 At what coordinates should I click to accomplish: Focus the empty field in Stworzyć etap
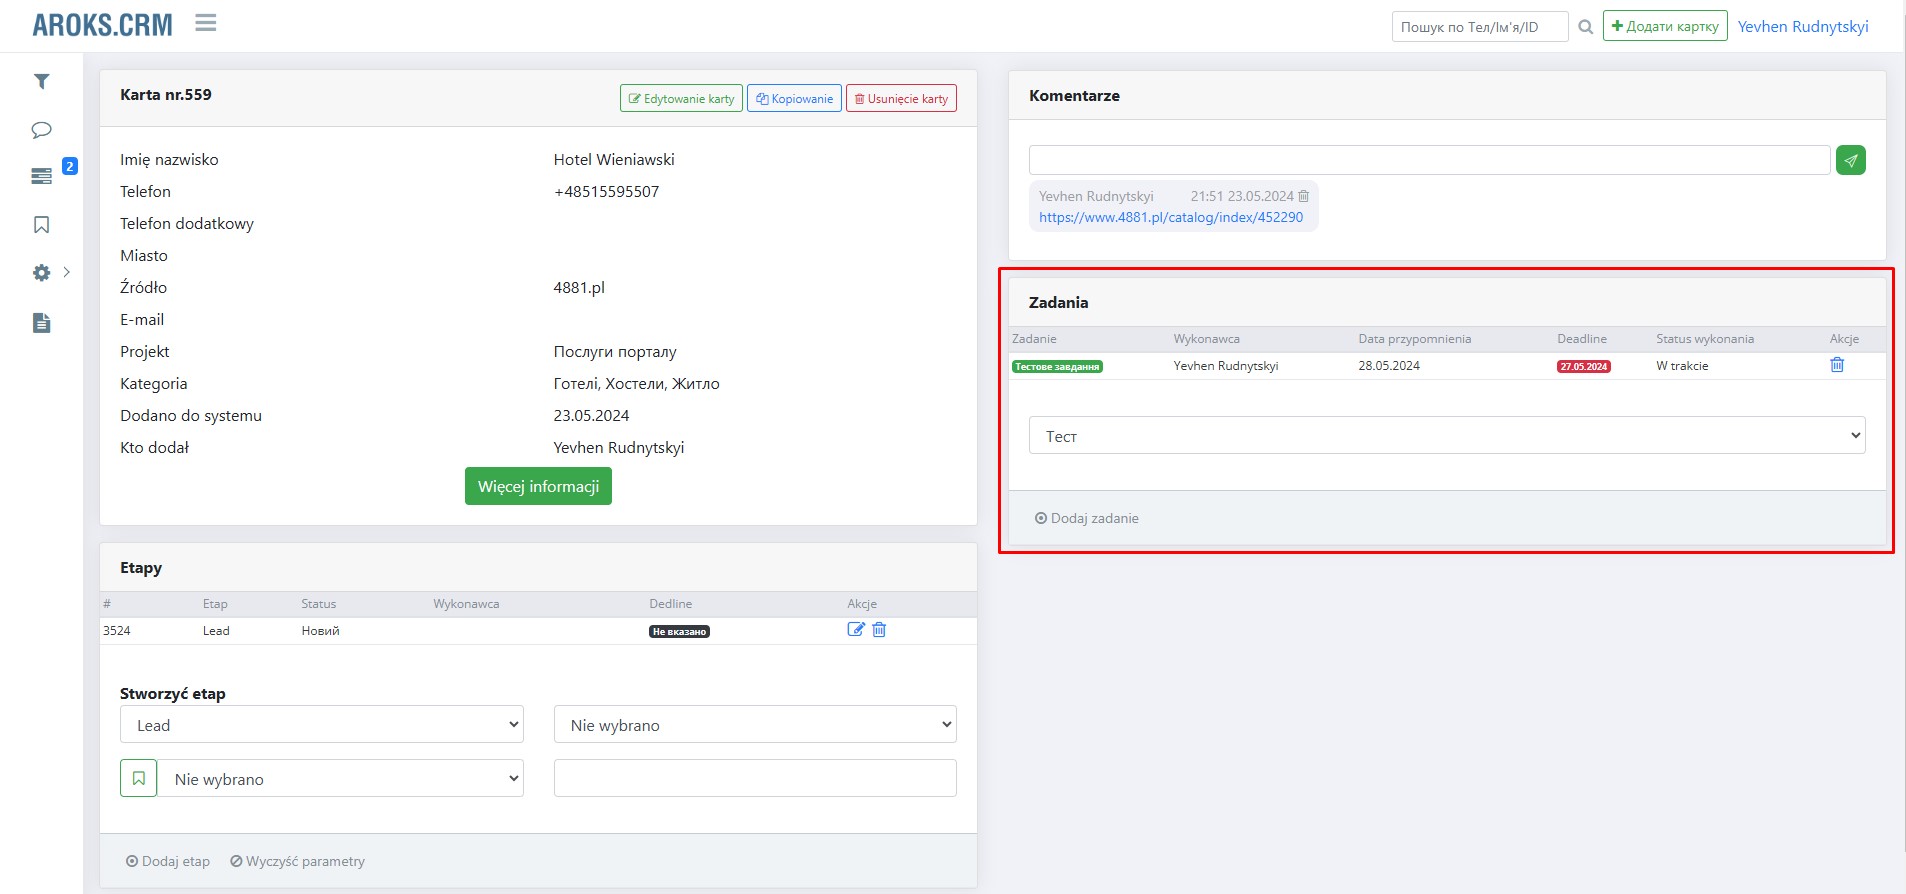coord(755,778)
